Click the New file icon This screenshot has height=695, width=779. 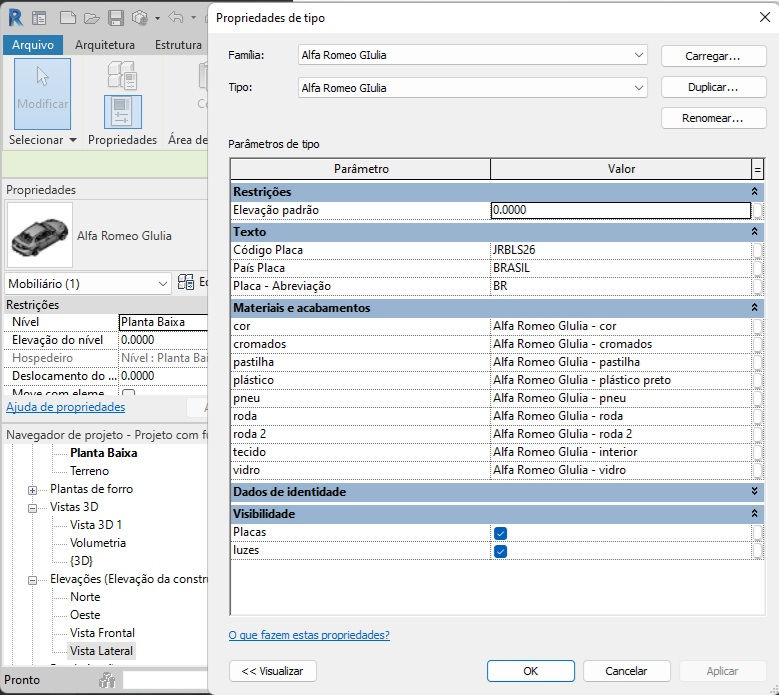tap(68, 18)
